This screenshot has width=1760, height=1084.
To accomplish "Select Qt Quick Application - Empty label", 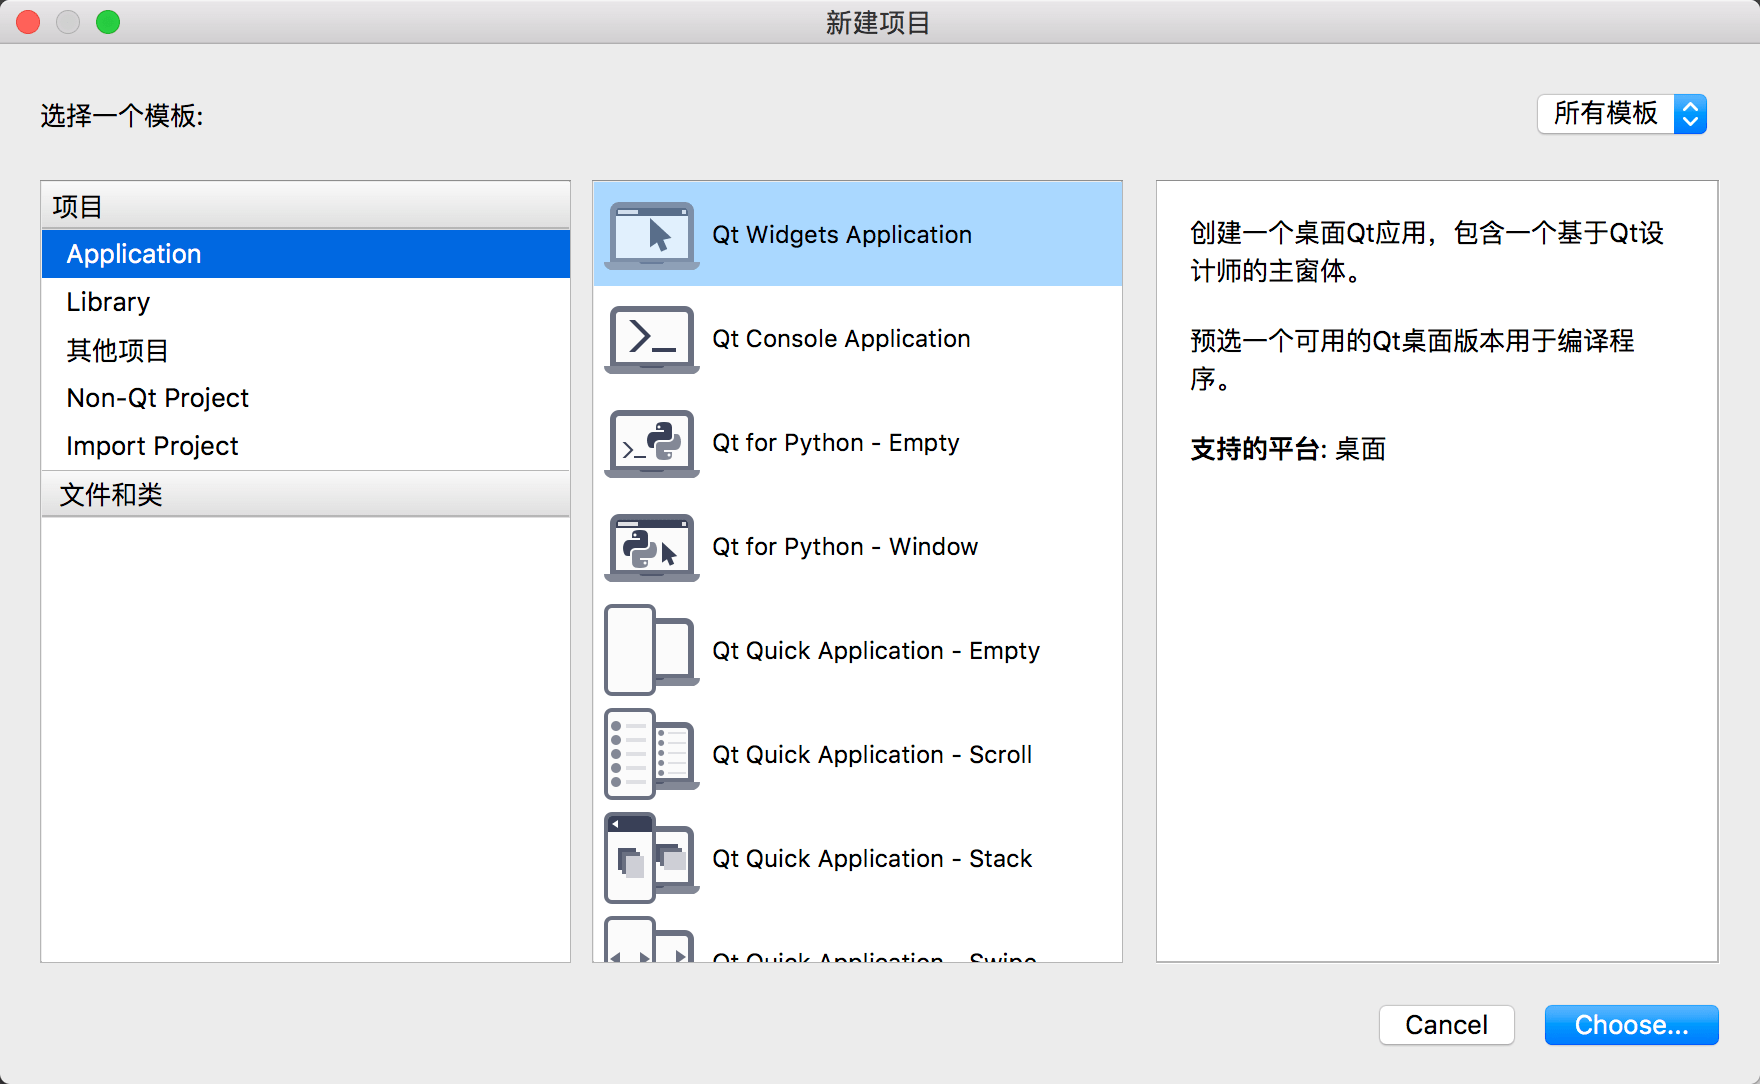I will coord(876,651).
